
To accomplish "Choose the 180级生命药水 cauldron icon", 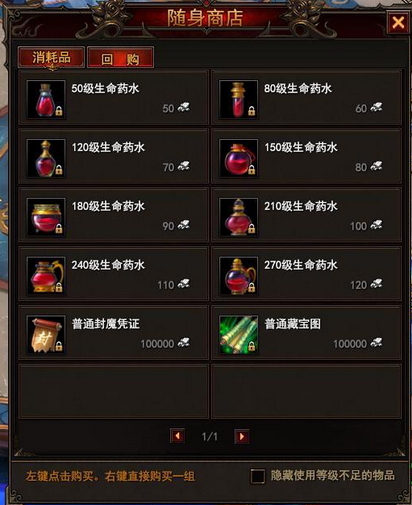I will tap(46, 217).
